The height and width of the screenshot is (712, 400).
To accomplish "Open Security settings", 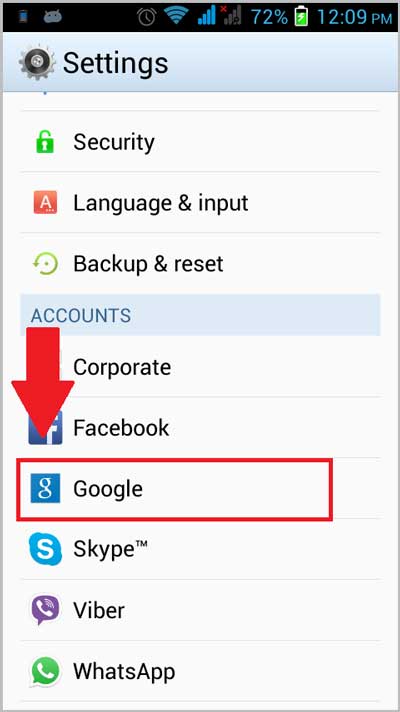I will (x=200, y=142).
